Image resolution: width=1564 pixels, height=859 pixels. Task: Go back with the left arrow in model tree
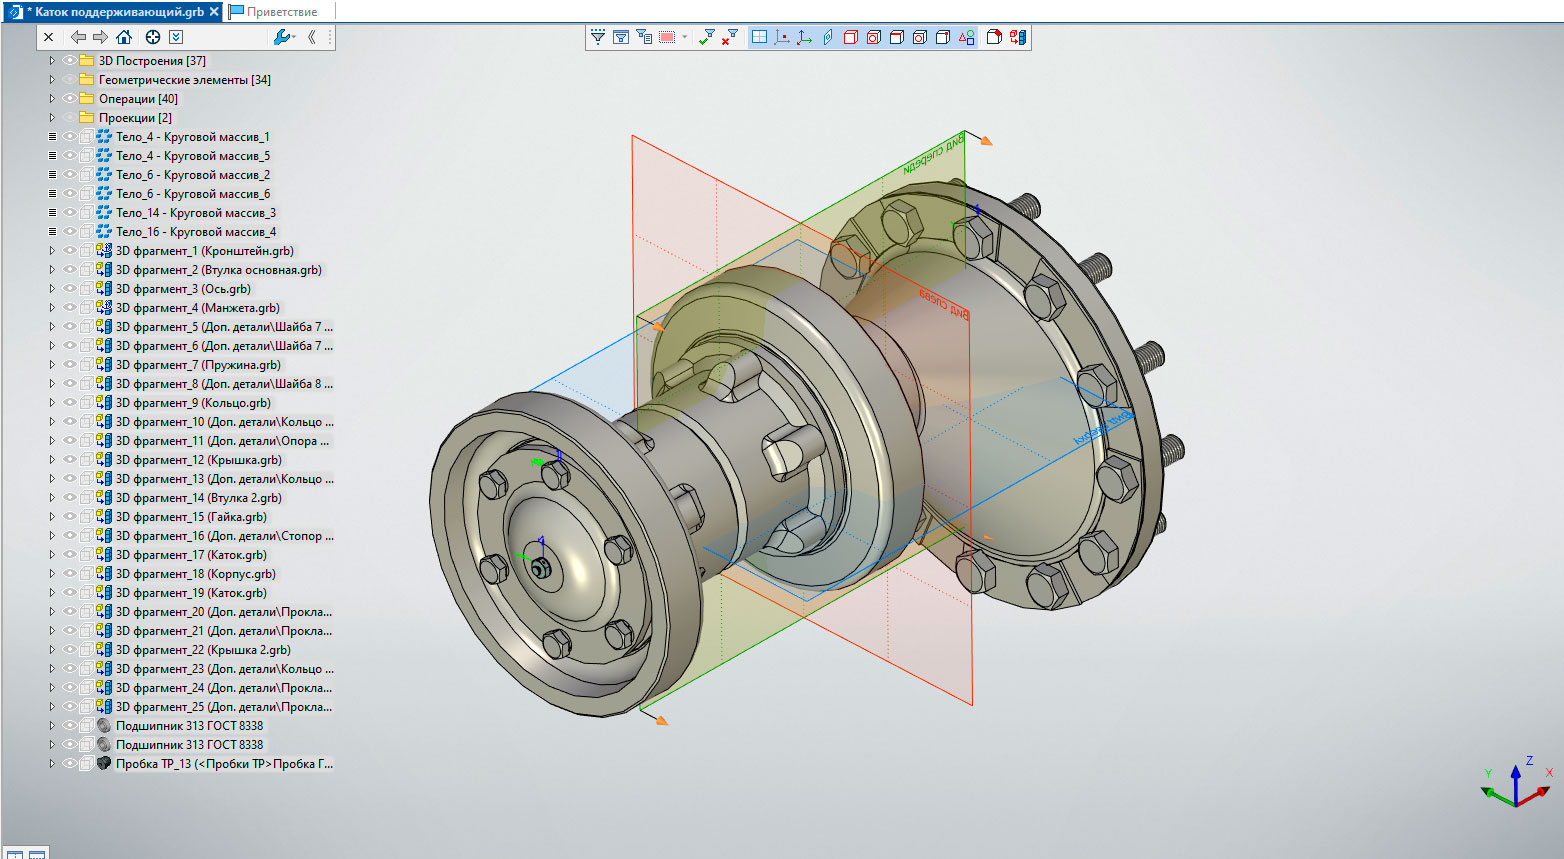click(78, 37)
